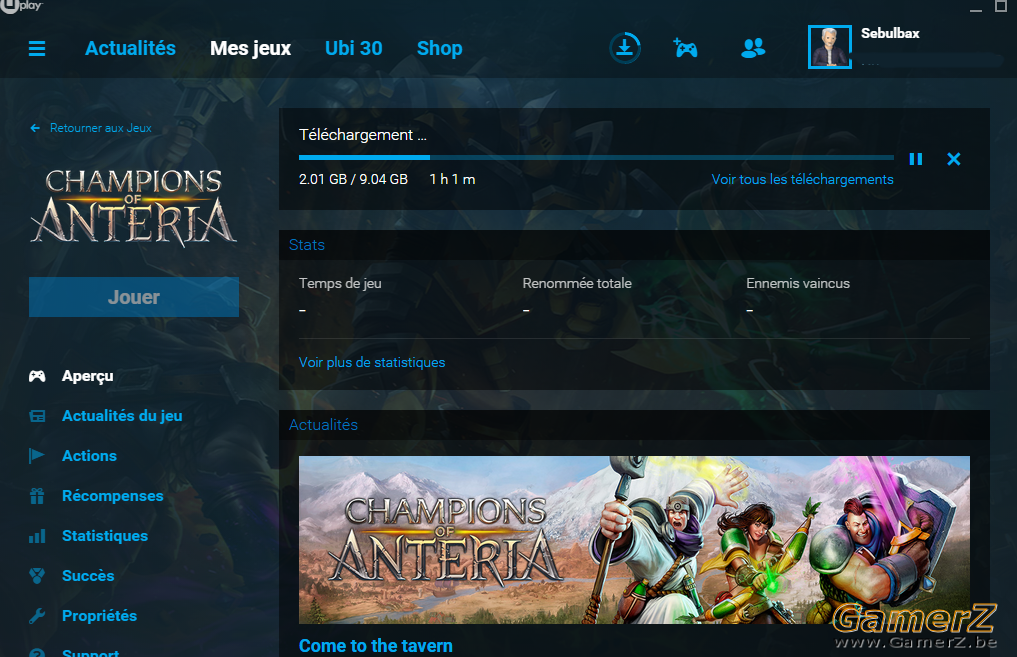Open the downloads icon in top bar
The image size is (1017, 657).
pyautogui.click(x=625, y=48)
